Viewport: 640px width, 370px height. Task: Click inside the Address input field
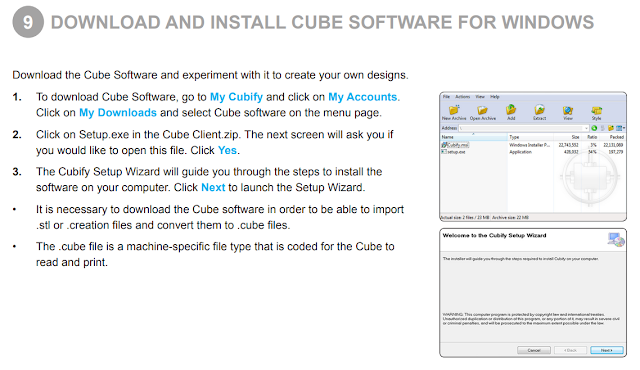pyautogui.click(x=524, y=128)
